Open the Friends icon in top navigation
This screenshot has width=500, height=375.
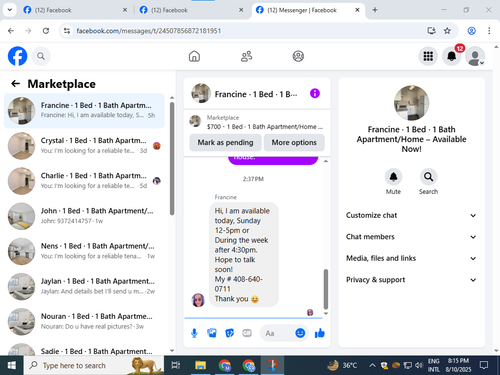coord(247,56)
